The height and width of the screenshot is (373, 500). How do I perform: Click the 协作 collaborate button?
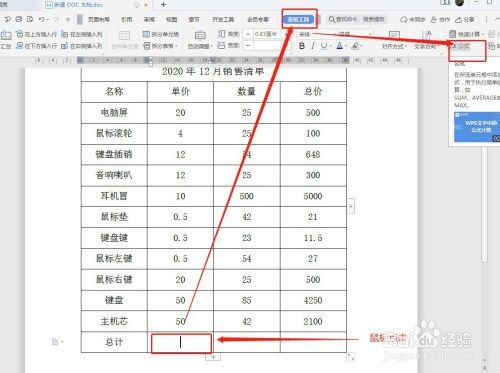(440, 20)
